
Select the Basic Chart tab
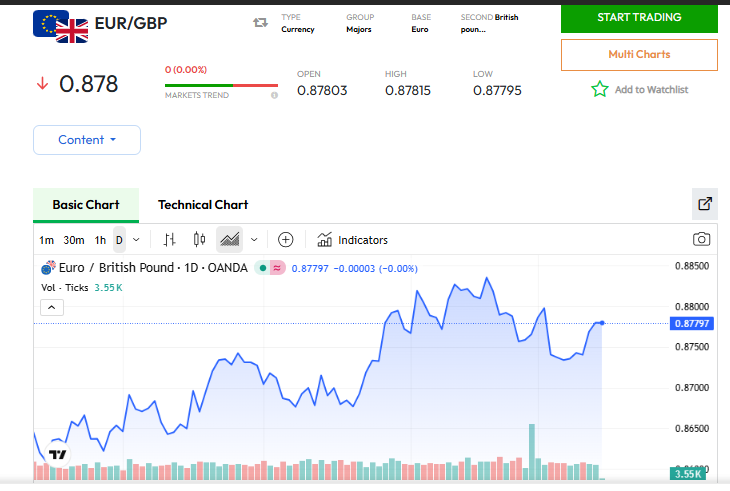[86, 205]
